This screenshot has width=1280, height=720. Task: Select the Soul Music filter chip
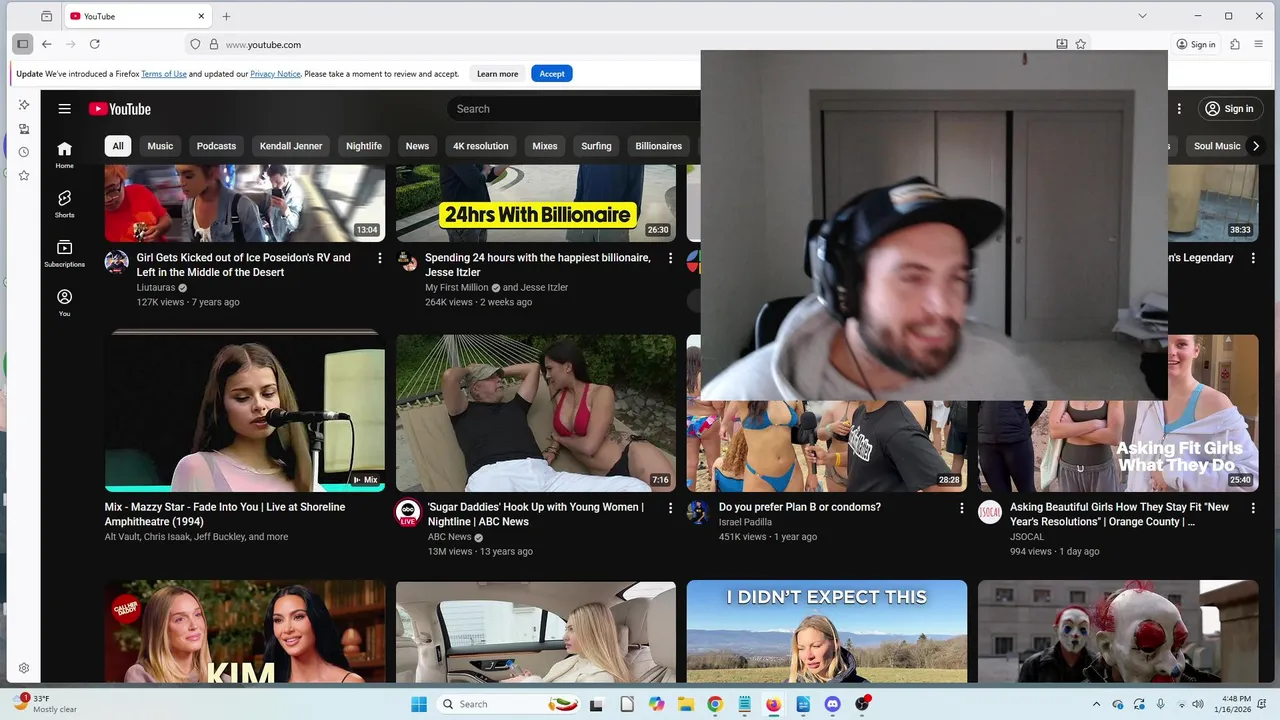tap(1217, 146)
